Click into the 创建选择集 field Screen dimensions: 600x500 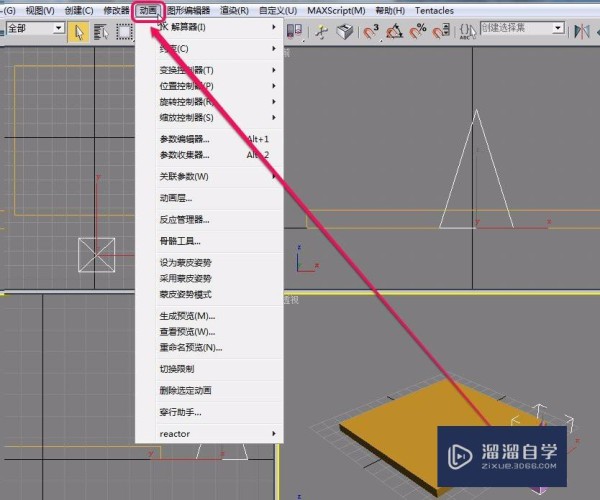516,28
